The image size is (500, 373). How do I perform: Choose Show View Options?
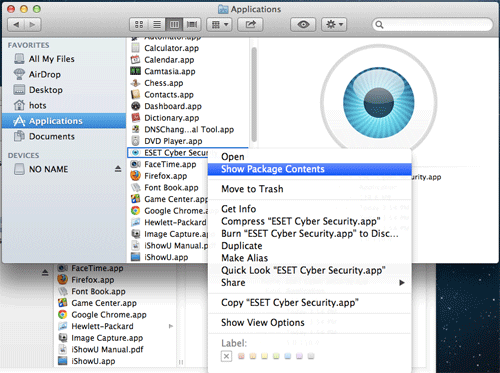310,323
